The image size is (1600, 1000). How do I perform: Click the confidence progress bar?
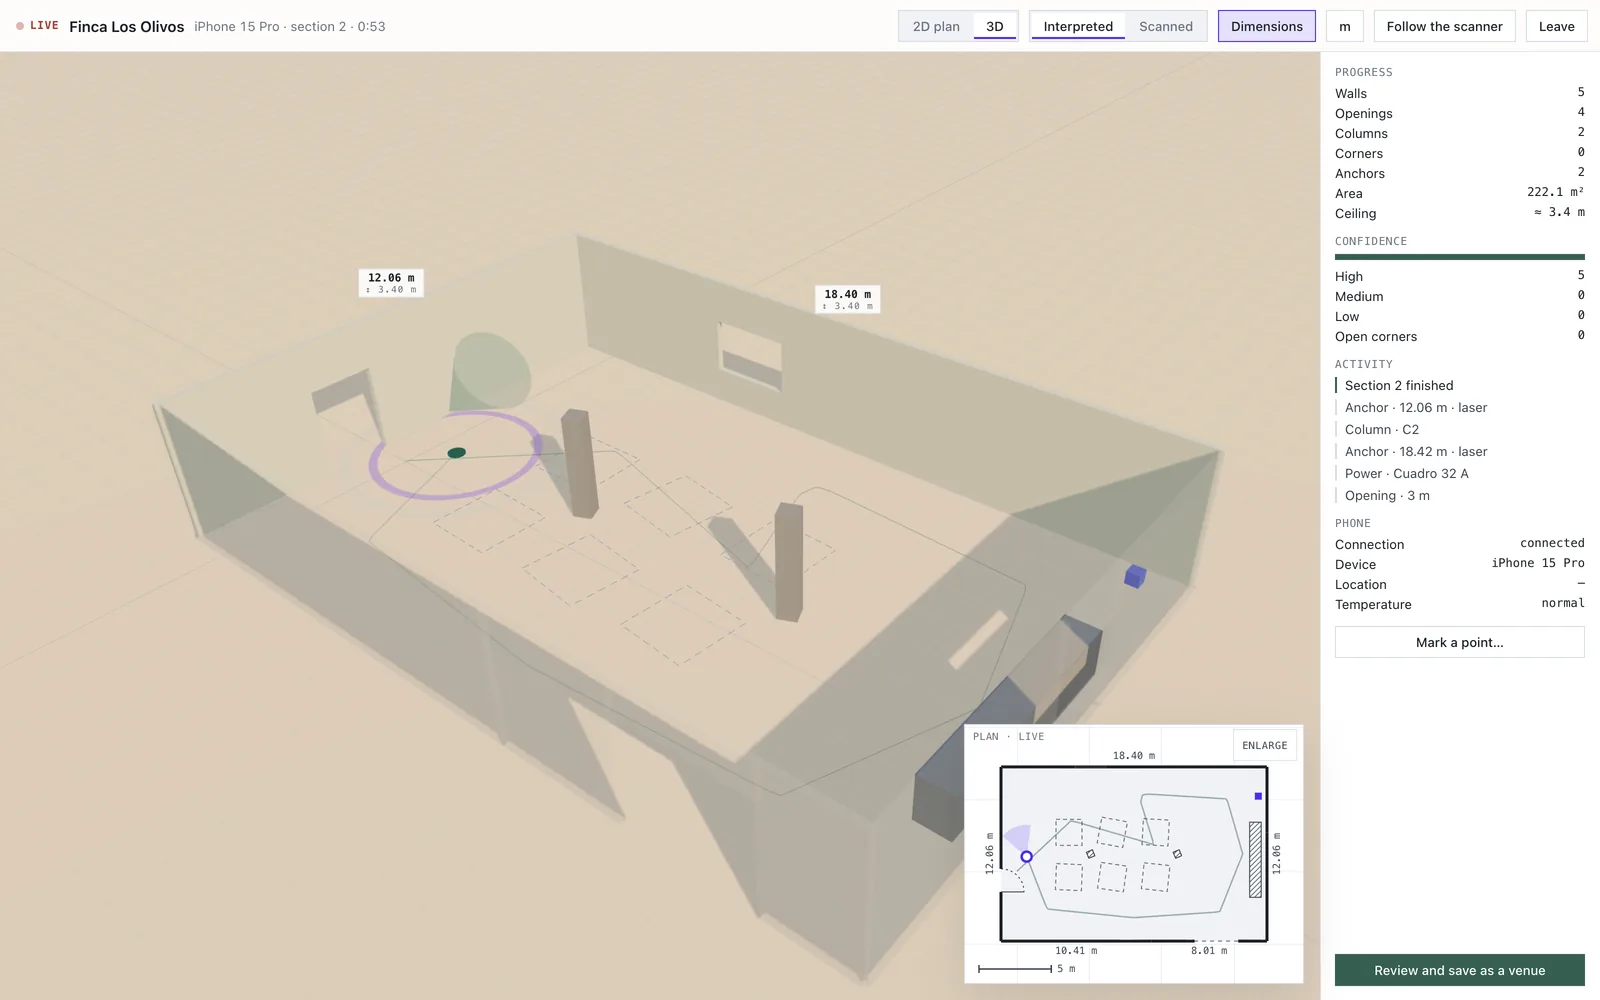click(1460, 257)
